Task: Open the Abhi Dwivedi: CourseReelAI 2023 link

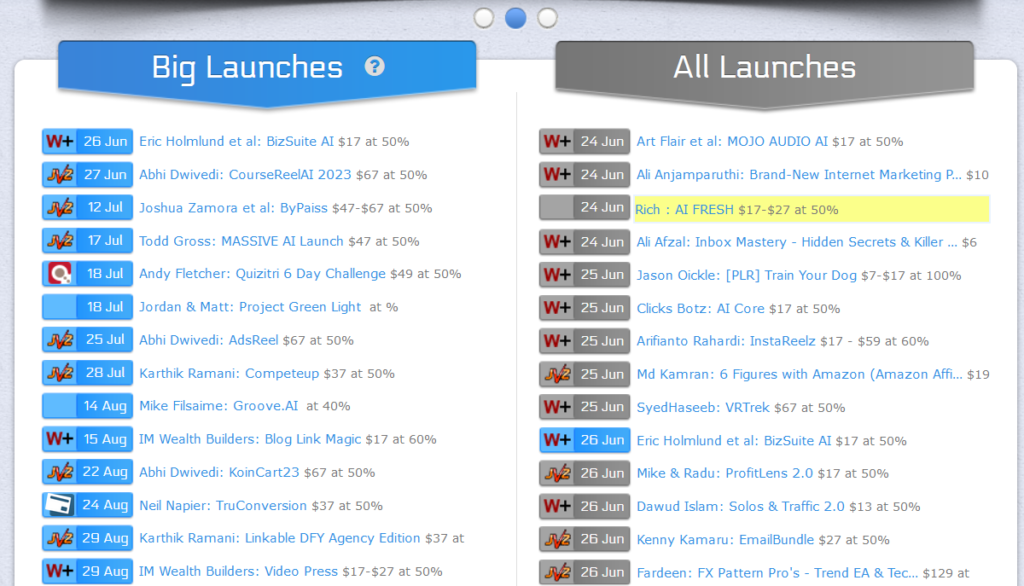Action: [245, 174]
